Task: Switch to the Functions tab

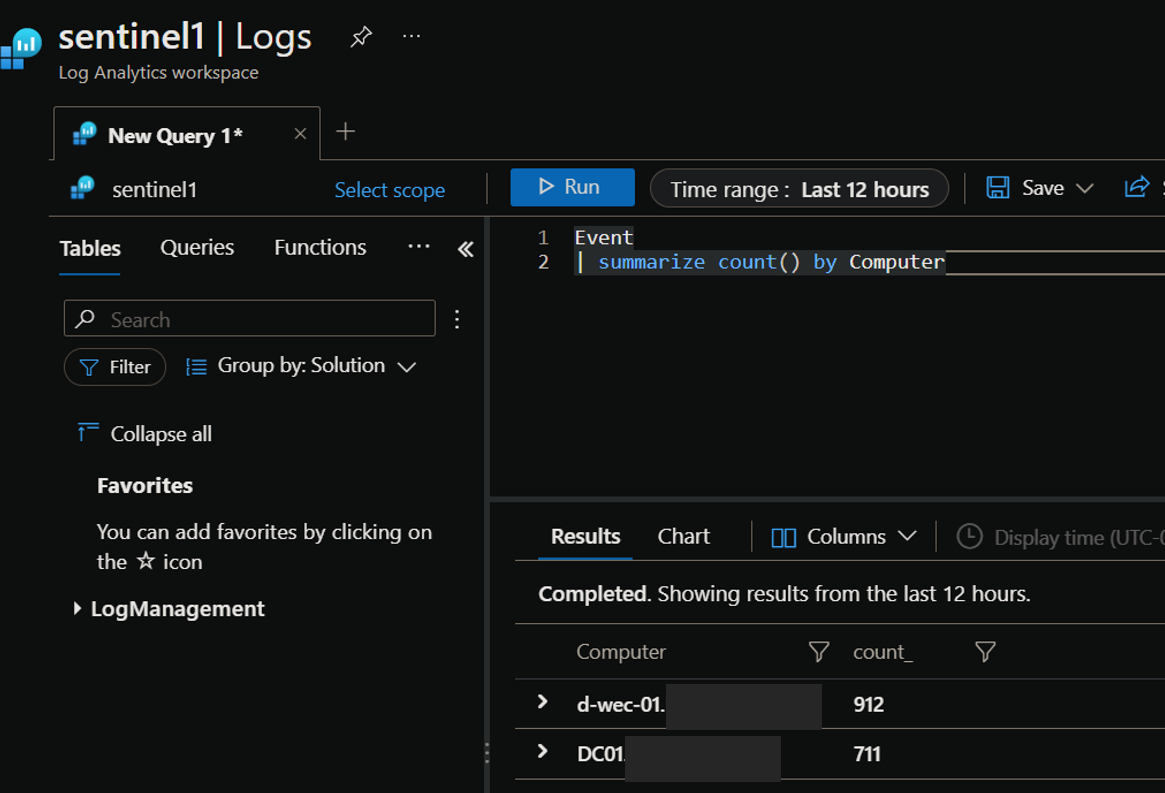Action: coord(320,247)
